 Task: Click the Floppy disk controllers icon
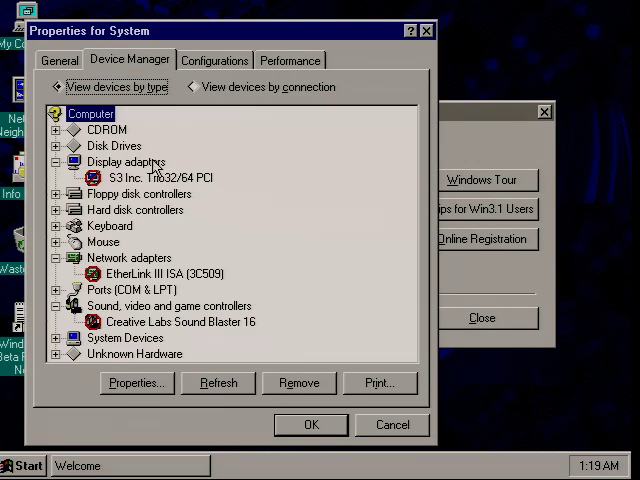(x=74, y=194)
